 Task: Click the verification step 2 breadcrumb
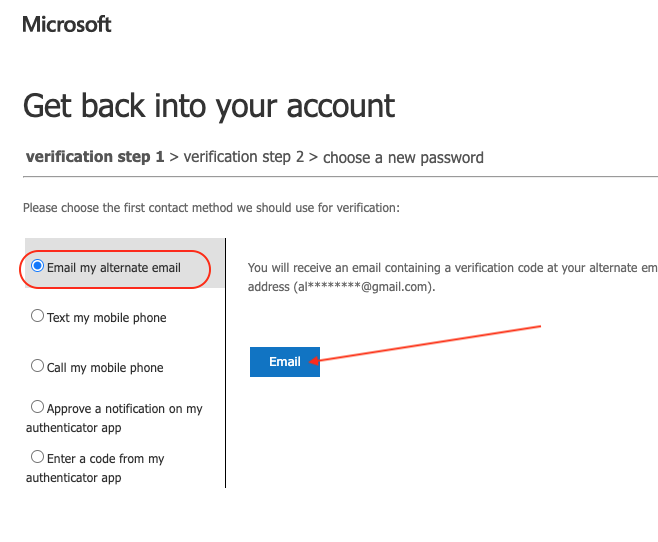coord(244,157)
